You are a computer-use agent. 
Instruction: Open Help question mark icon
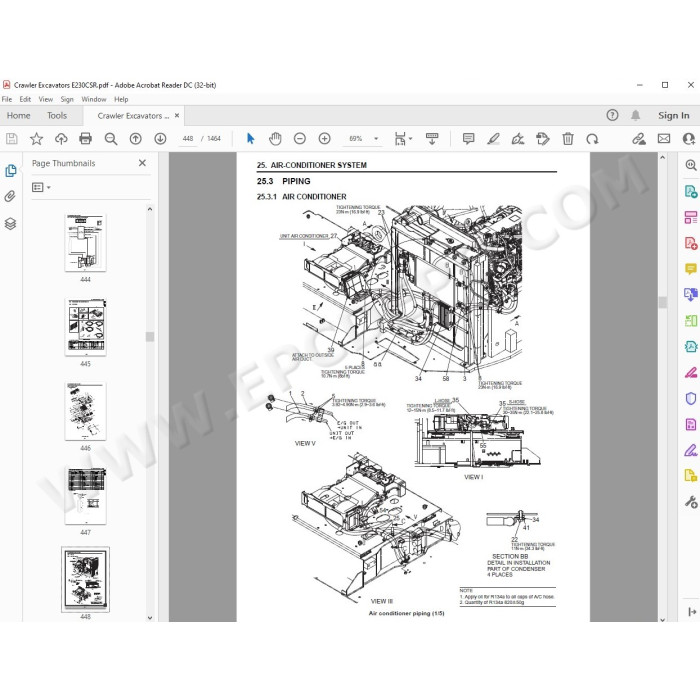point(612,115)
